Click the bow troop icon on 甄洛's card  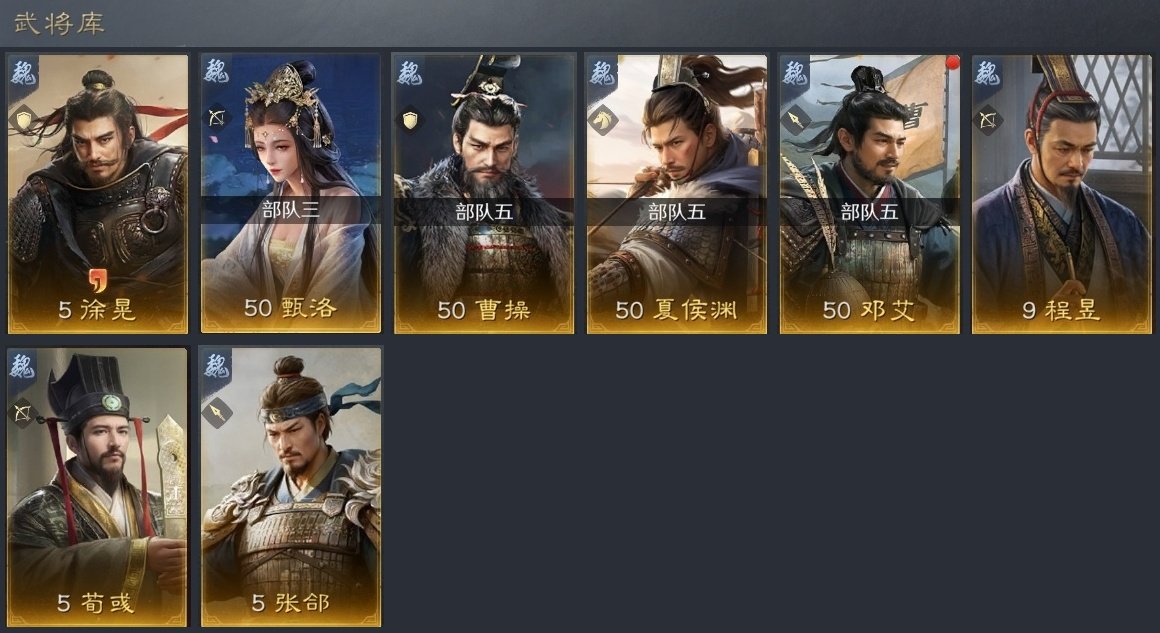pyautogui.click(x=218, y=117)
